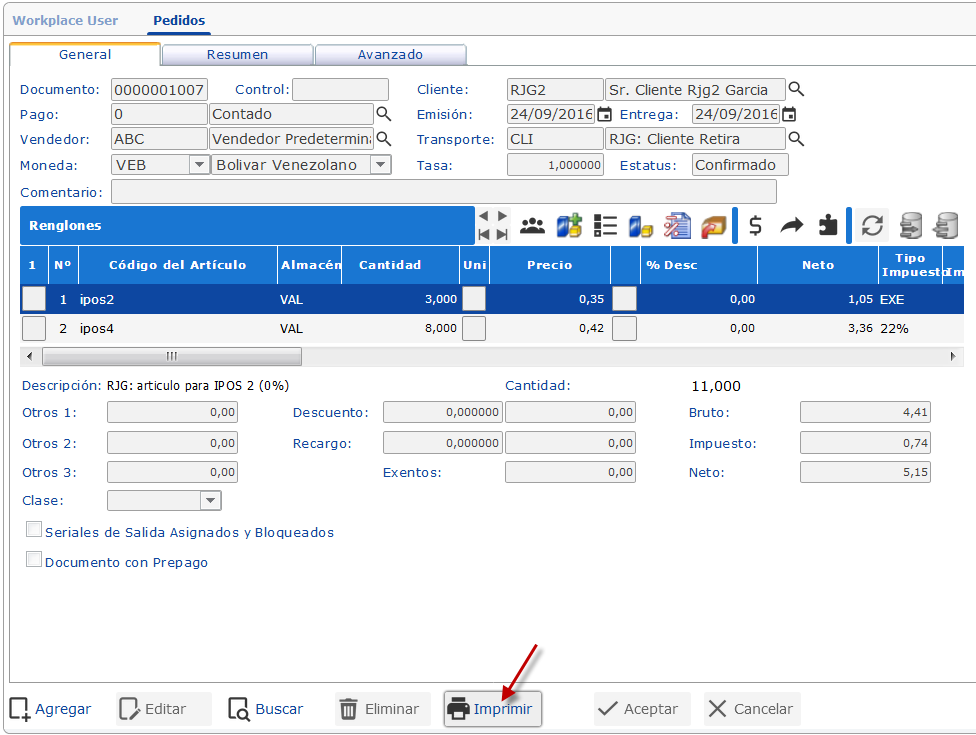Open the percent discount document icon
This screenshot has width=976, height=735.
click(x=677, y=225)
